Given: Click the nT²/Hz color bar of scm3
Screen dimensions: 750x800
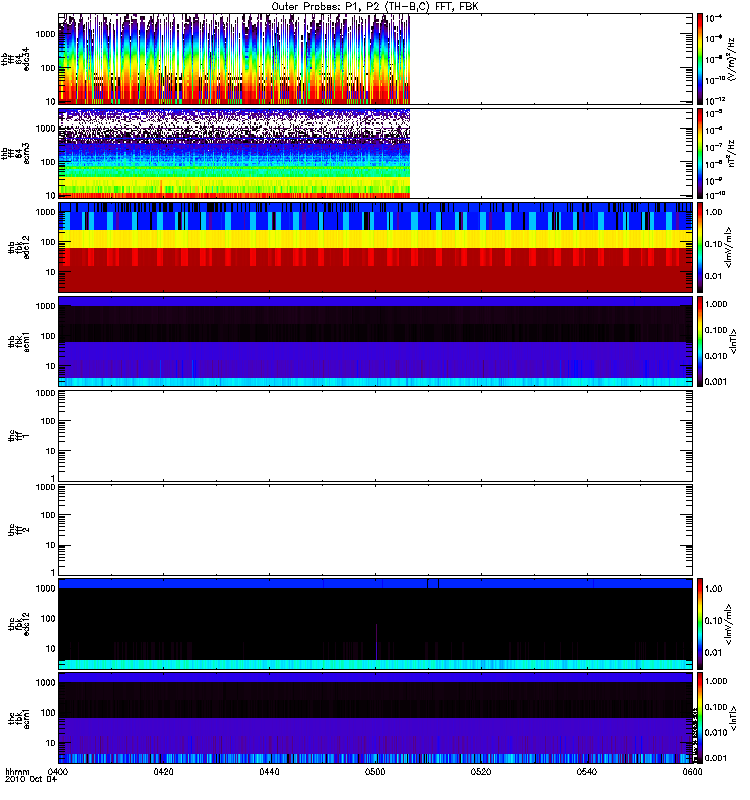Looking at the screenshot, I should pos(700,153).
